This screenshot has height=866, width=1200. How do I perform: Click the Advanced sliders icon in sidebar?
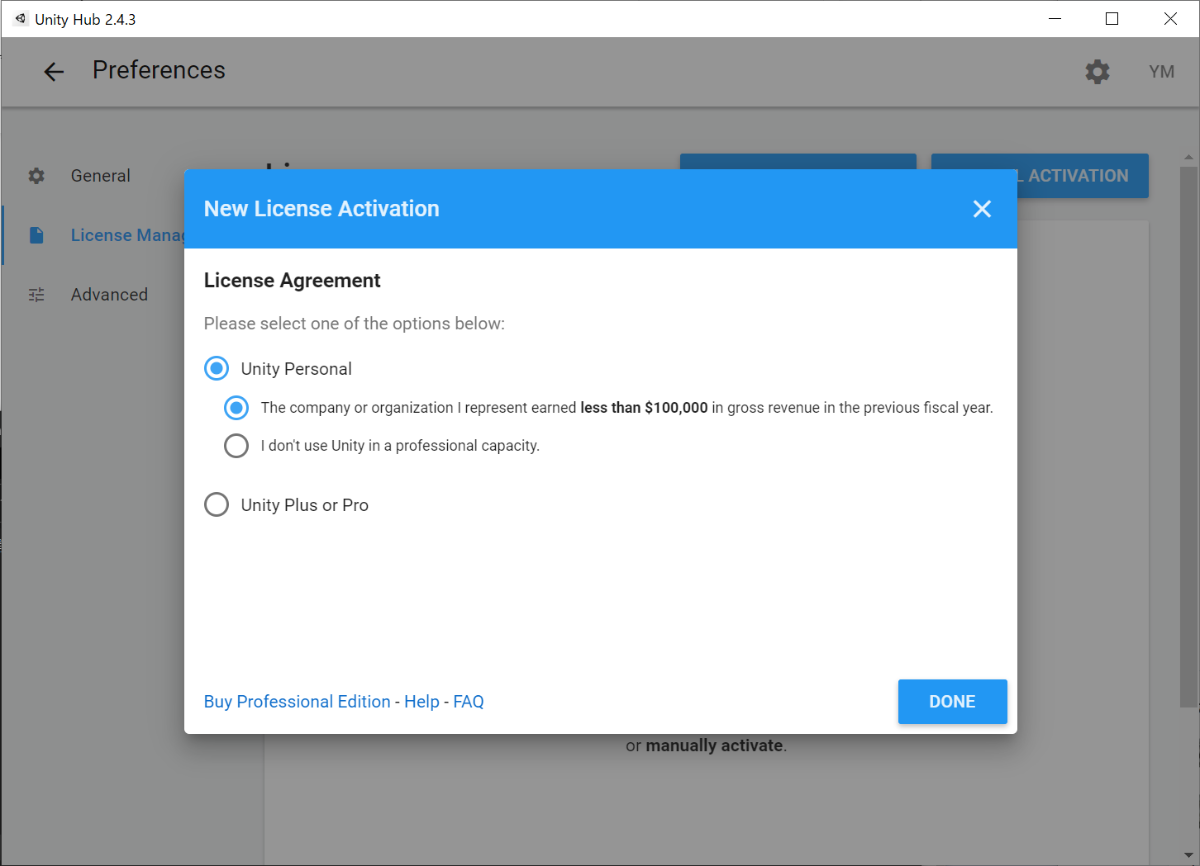(x=37, y=295)
